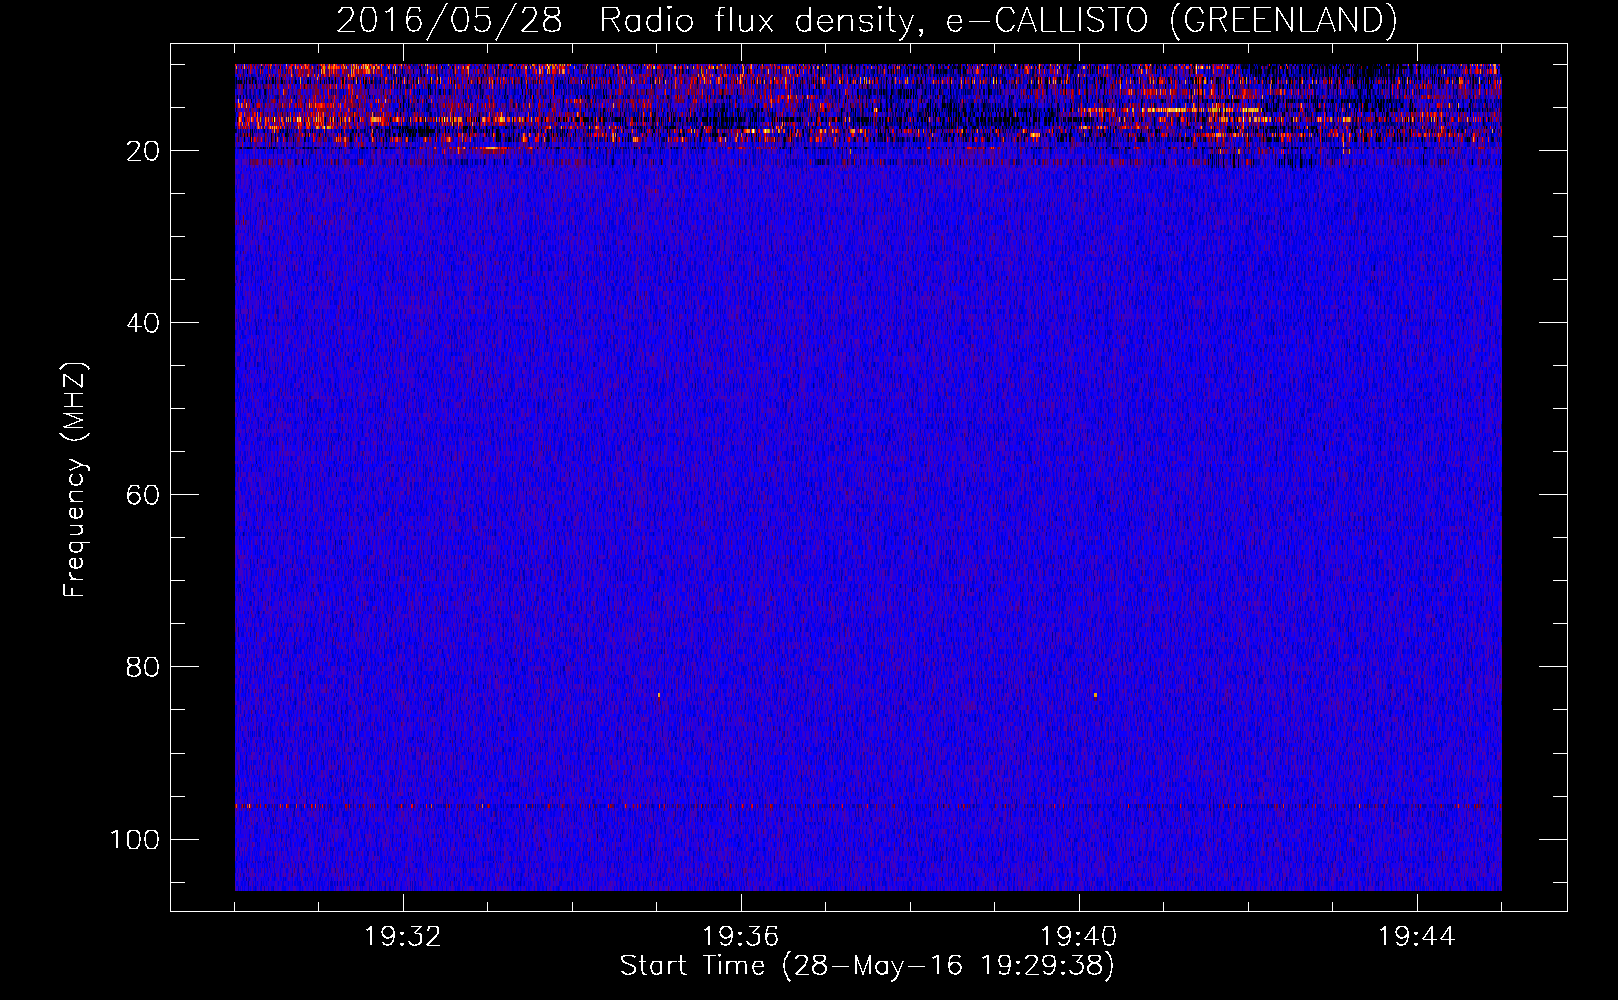Click the bright spot near 19:40 at 83 MHz
The image size is (1618, 1000).
tap(1095, 695)
